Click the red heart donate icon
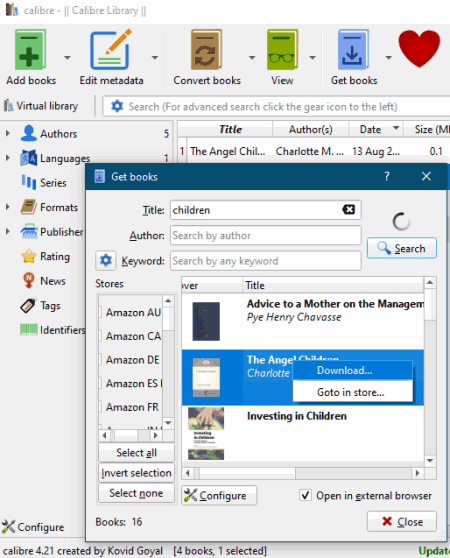The image size is (450, 558). 419,49
